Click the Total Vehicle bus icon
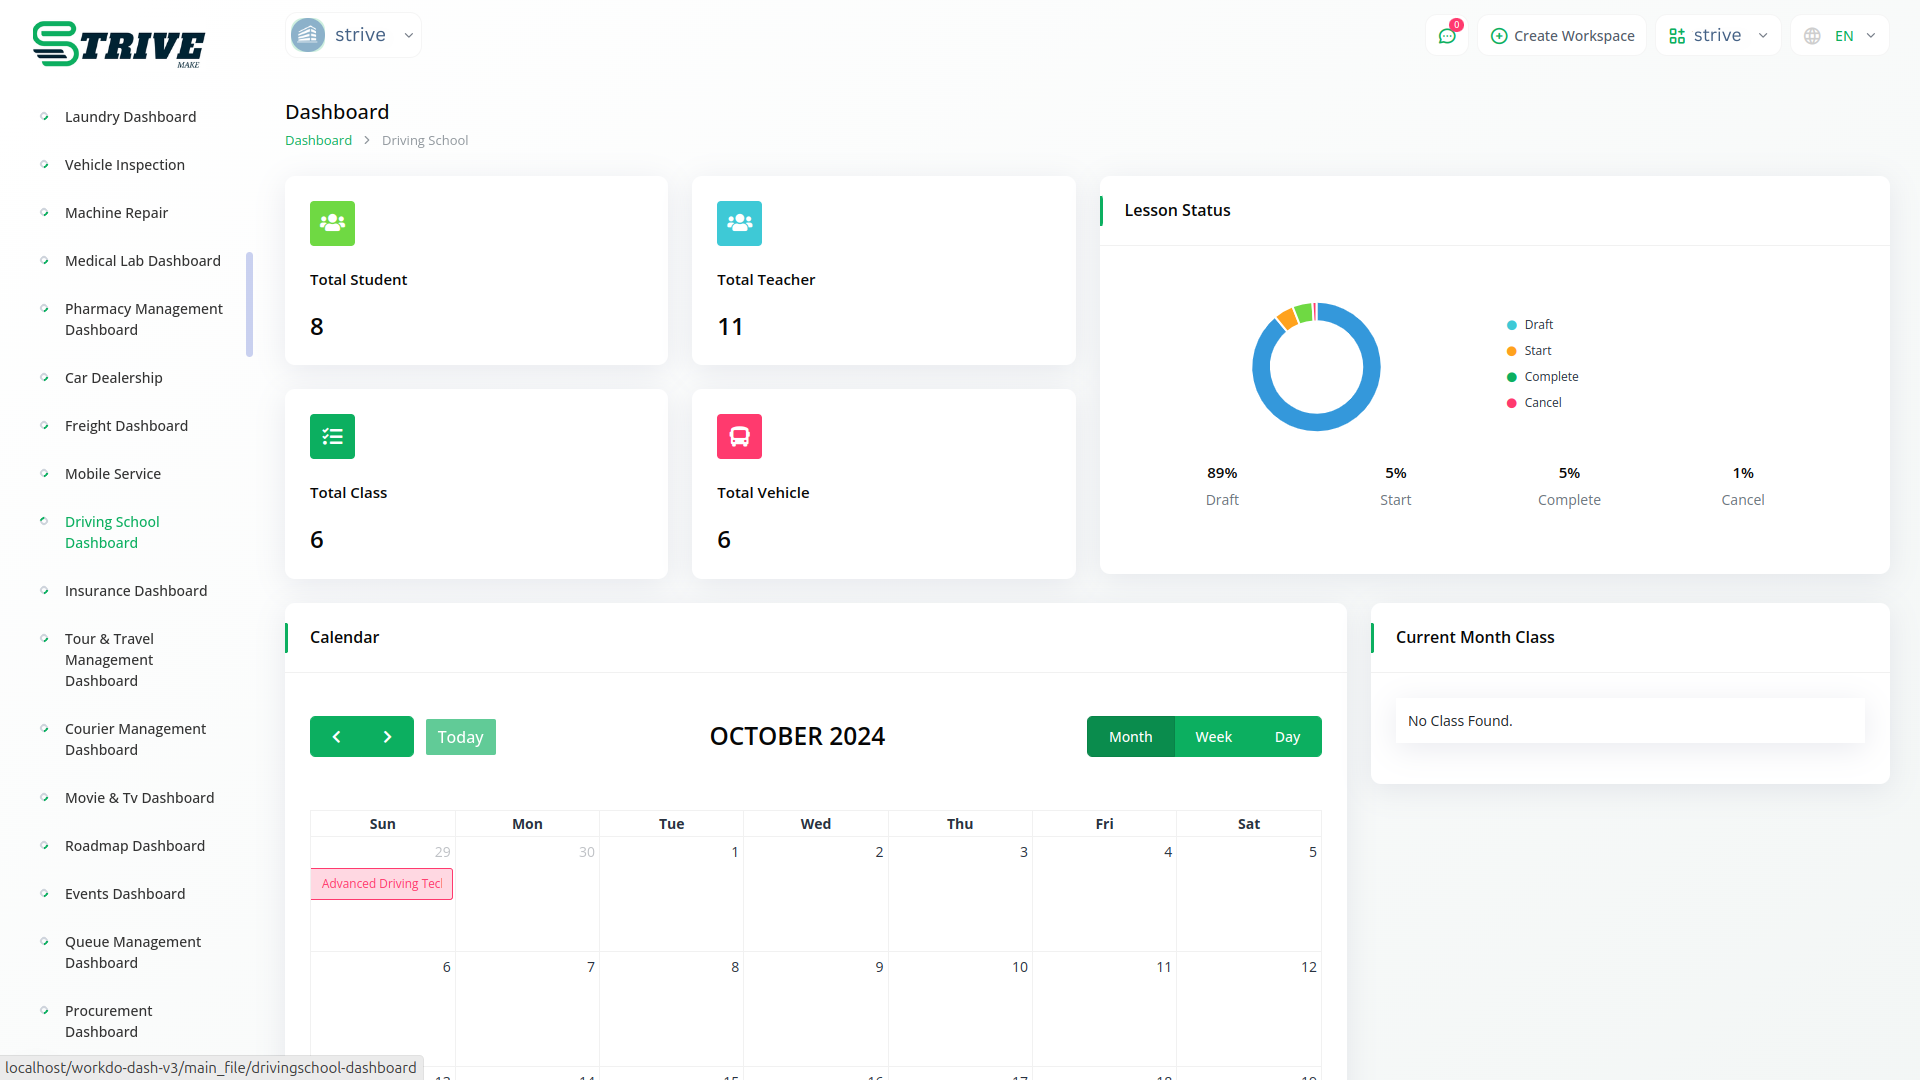Viewport: 1920px width, 1080px height. click(x=739, y=436)
